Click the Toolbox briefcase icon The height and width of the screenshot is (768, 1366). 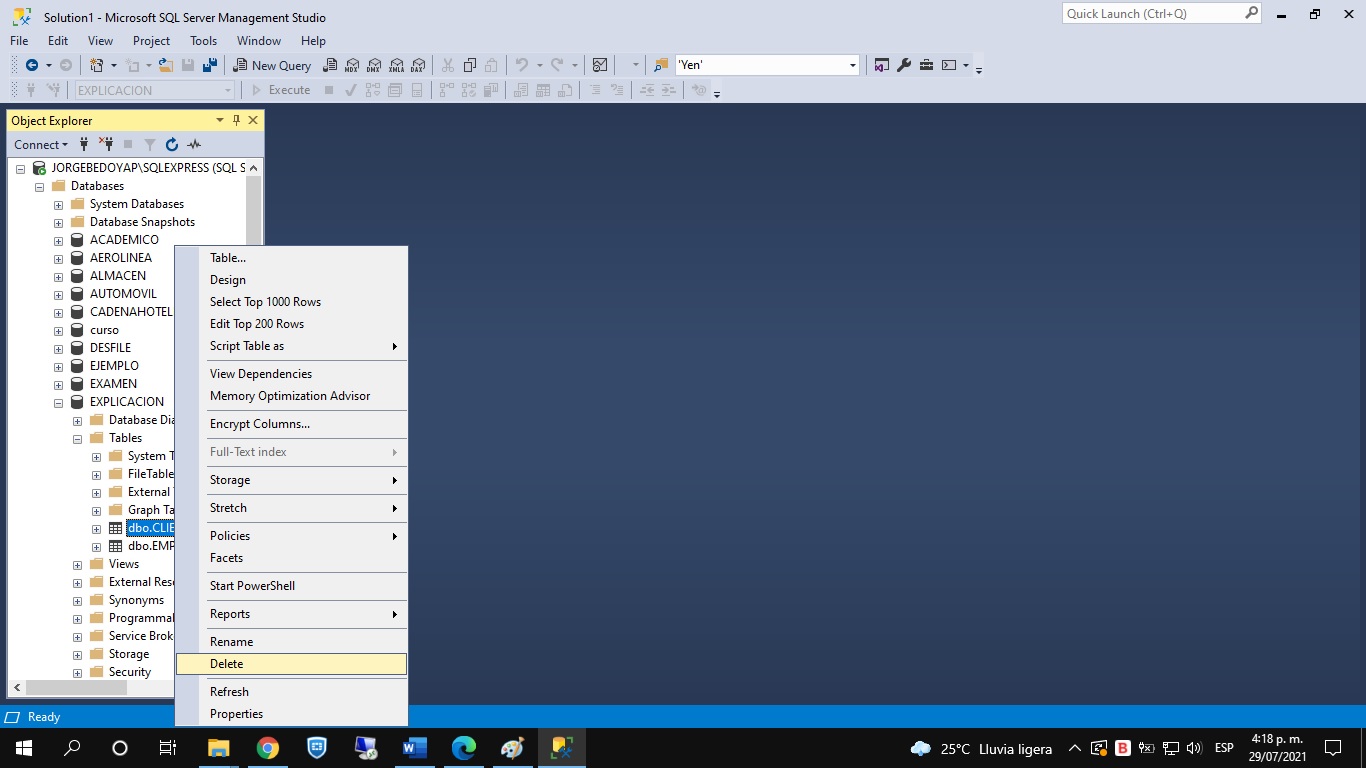click(927, 65)
